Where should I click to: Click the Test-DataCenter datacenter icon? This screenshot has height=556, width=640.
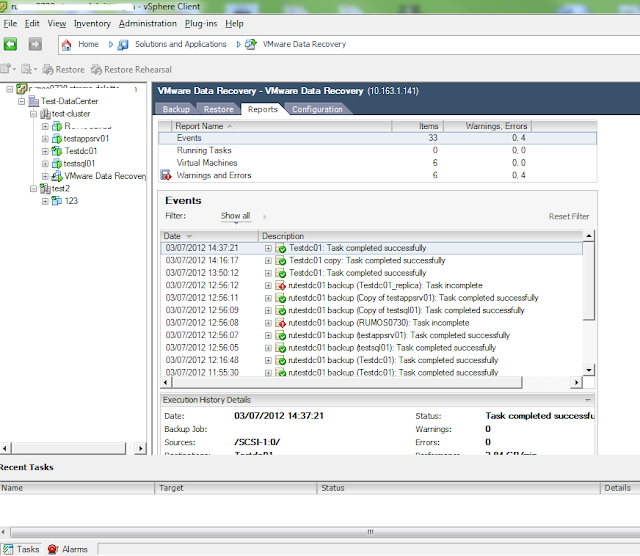[34, 101]
